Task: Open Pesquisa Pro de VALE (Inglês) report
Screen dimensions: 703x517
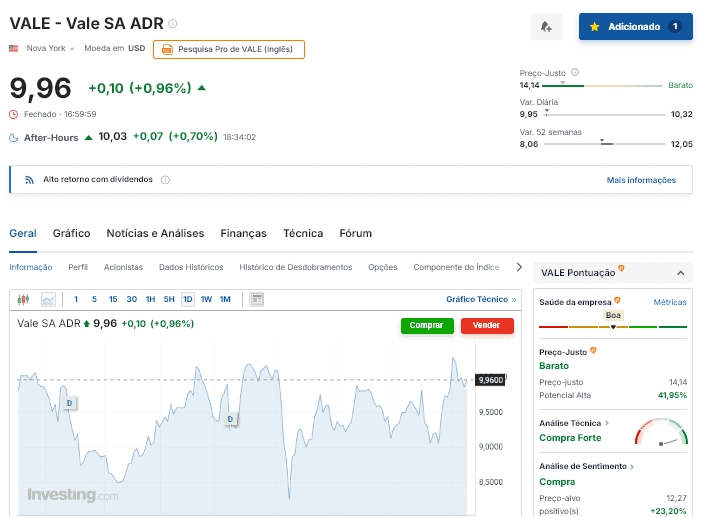Action: [x=229, y=49]
